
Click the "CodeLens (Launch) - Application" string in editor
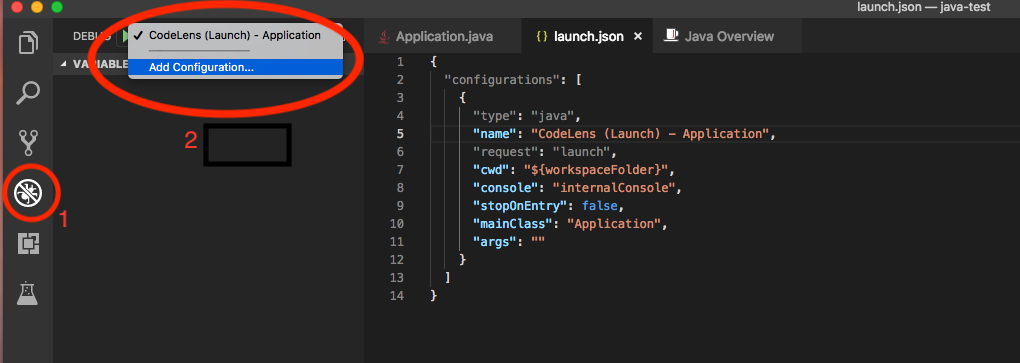(x=651, y=134)
